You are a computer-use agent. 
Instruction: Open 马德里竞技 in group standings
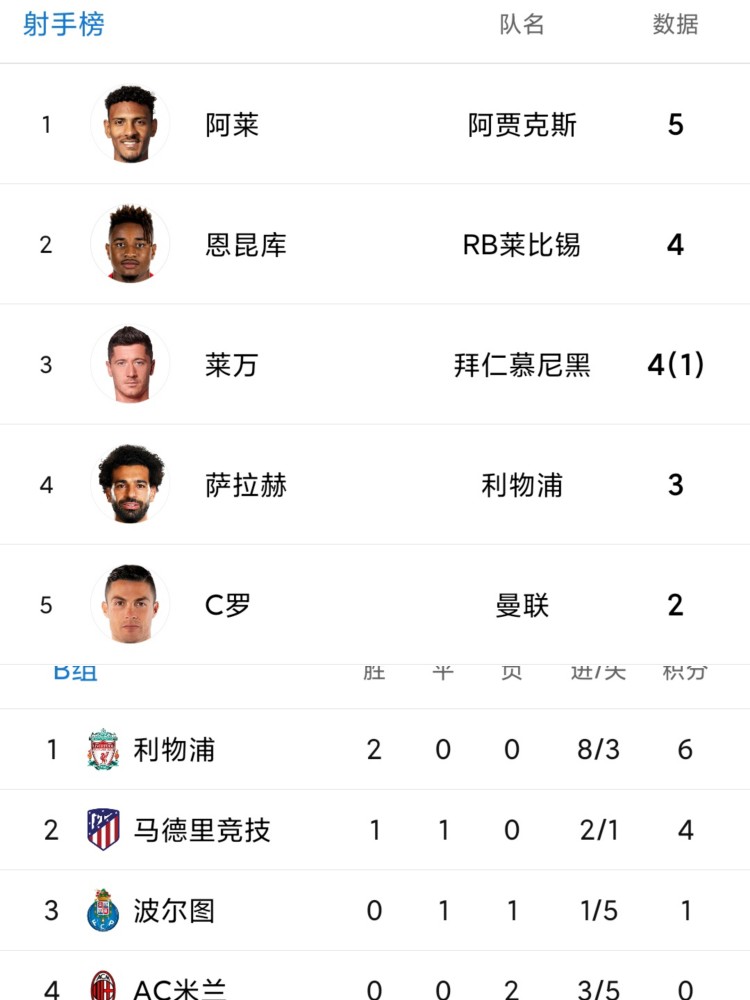coord(202,830)
